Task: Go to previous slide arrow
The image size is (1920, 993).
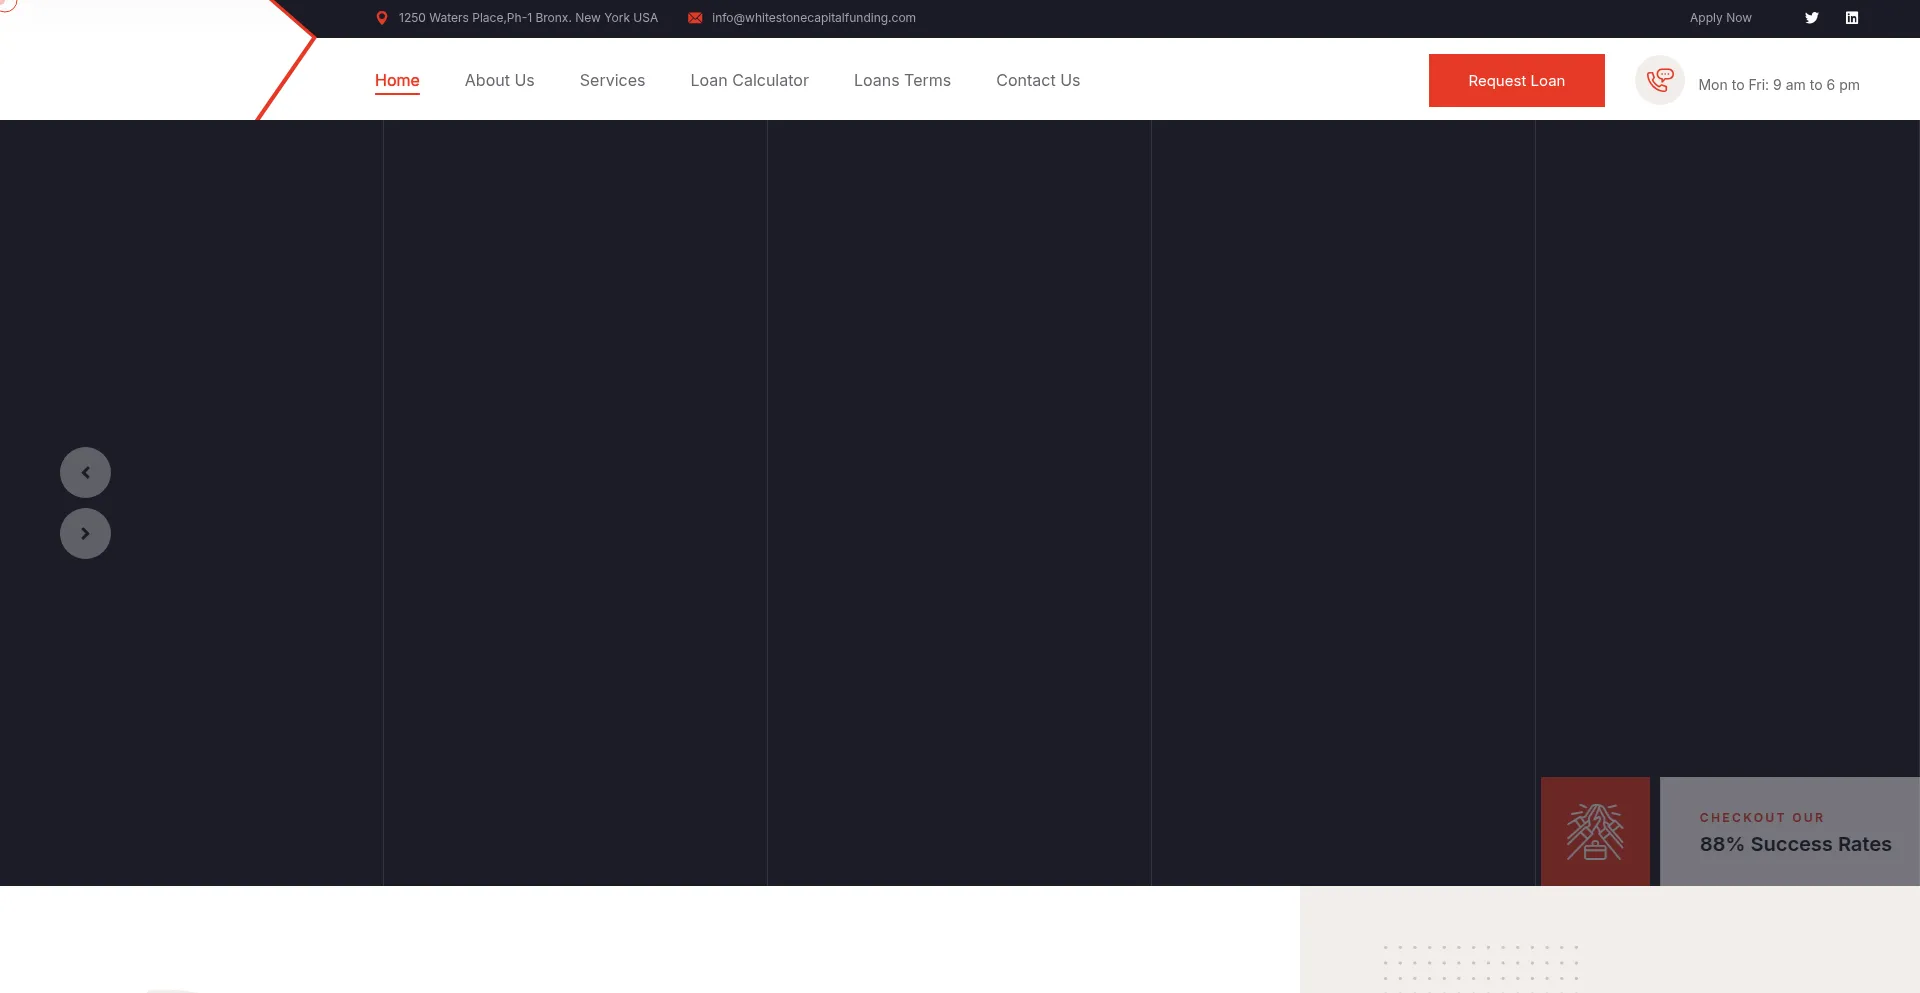Action: (85, 472)
